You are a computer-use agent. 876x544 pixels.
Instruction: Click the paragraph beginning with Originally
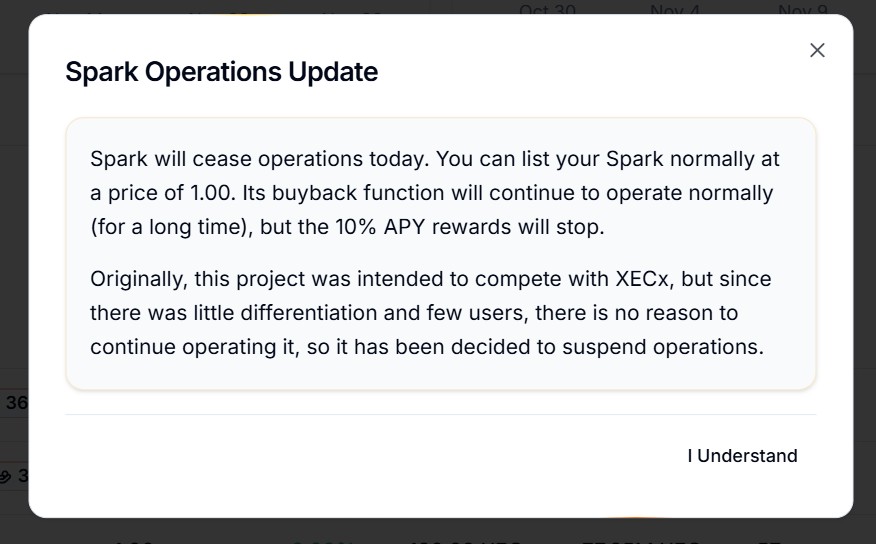(430, 313)
